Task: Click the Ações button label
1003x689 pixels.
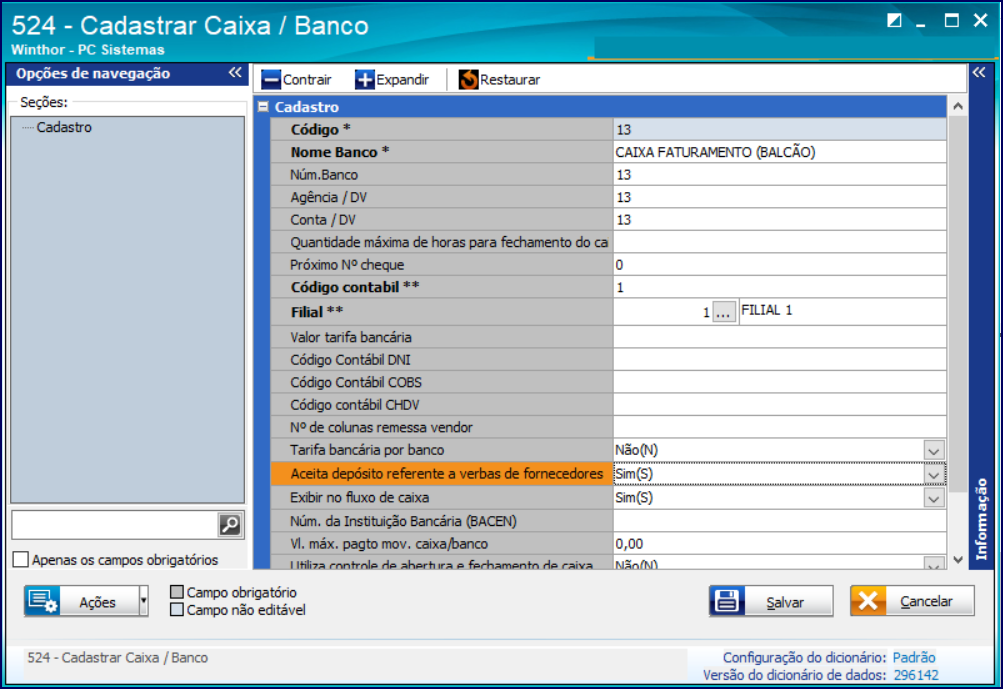Action: point(97,602)
